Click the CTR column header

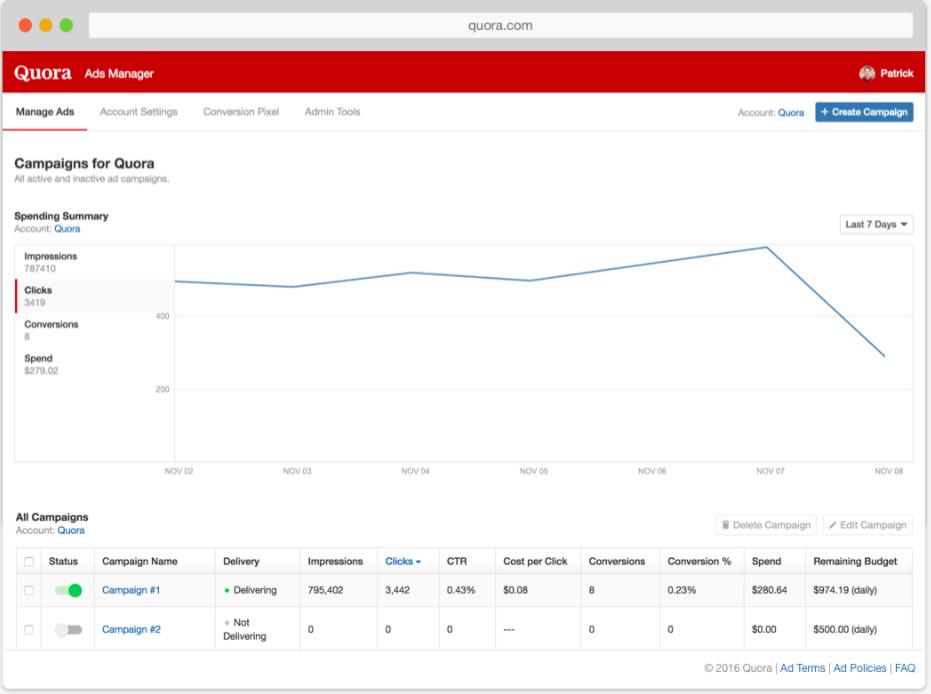coord(457,561)
